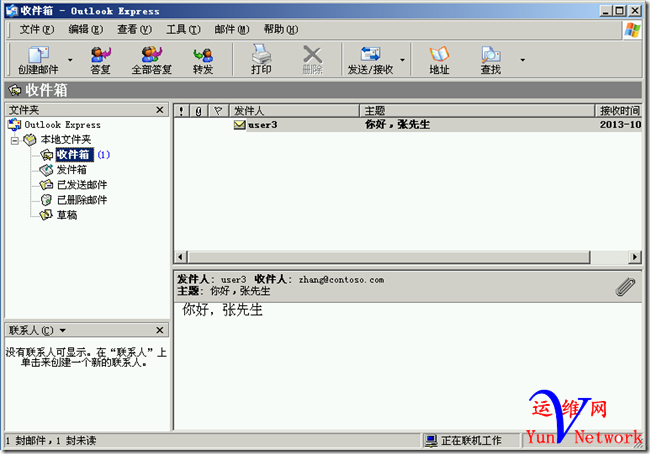
Task: Select the 收件箱 folder in tree
Action: tap(73, 155)
